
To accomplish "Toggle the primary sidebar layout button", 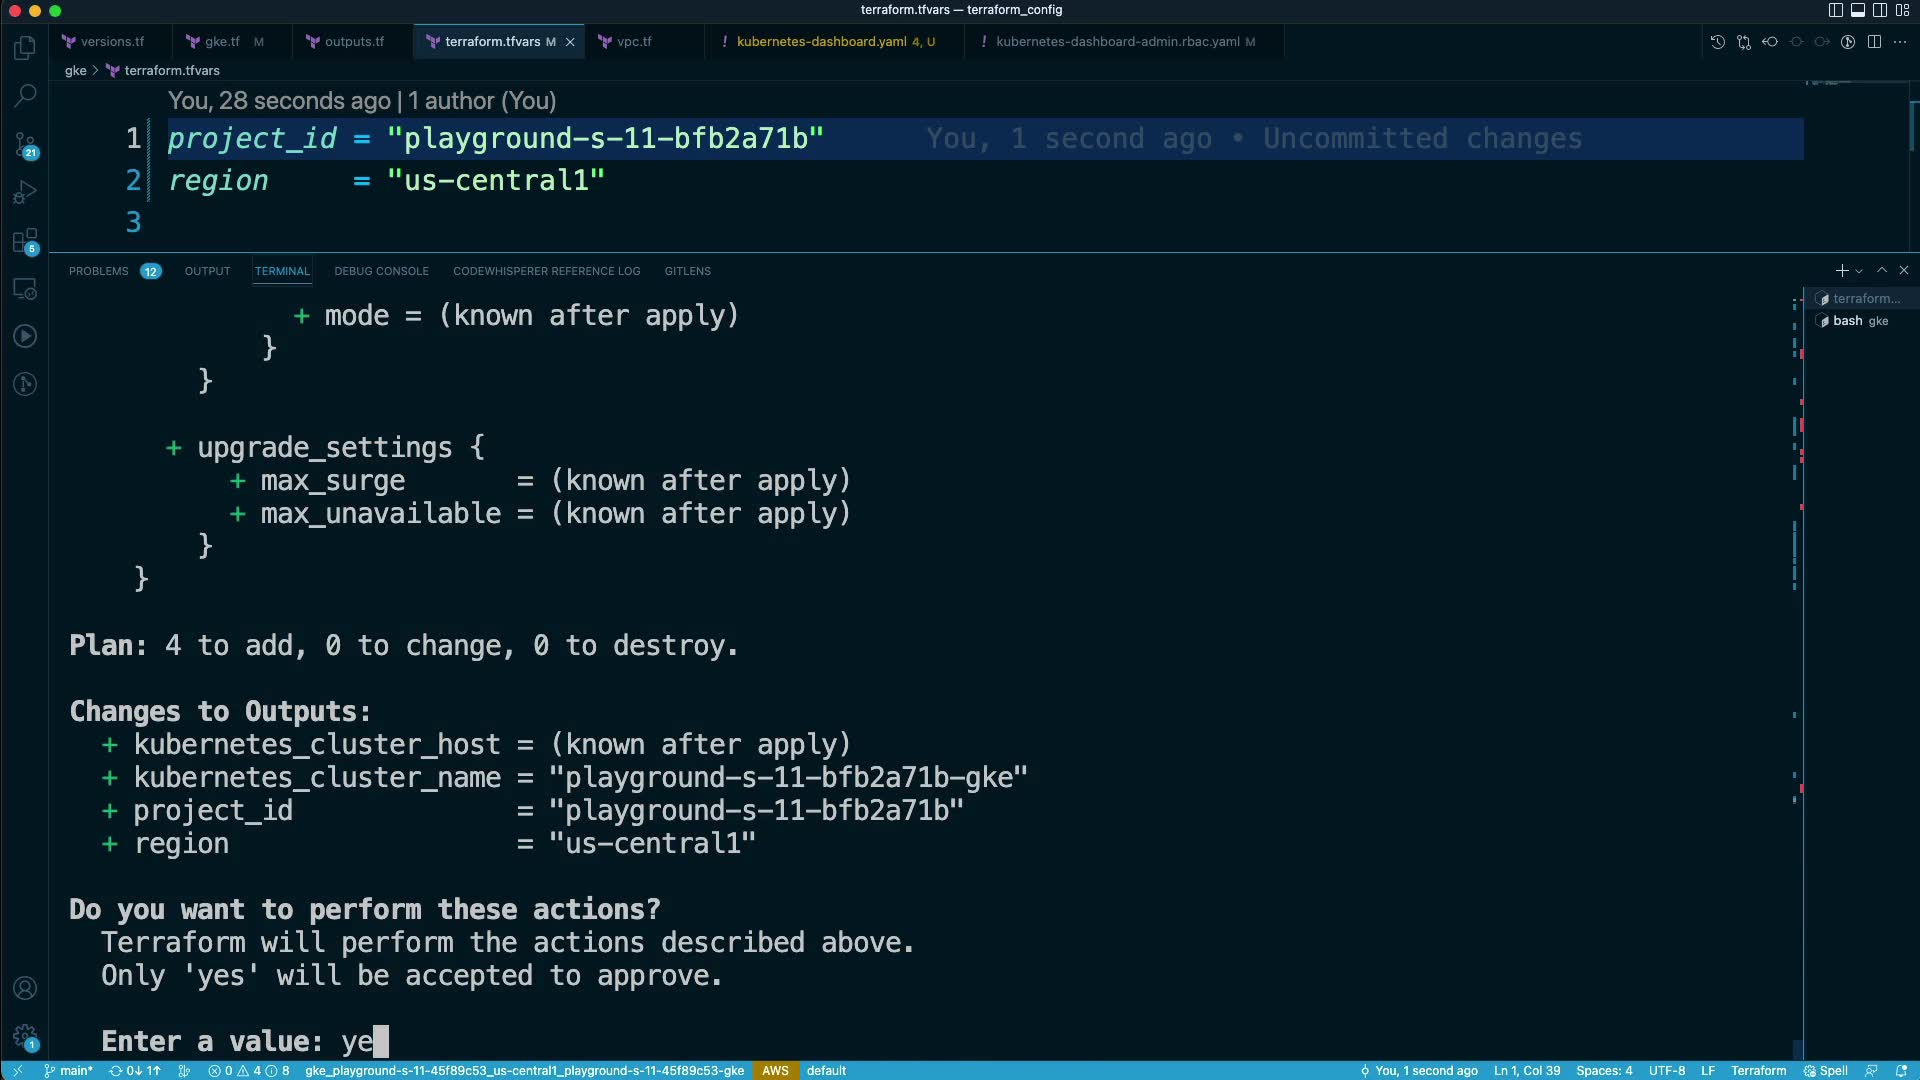I will coord(1836,10).
